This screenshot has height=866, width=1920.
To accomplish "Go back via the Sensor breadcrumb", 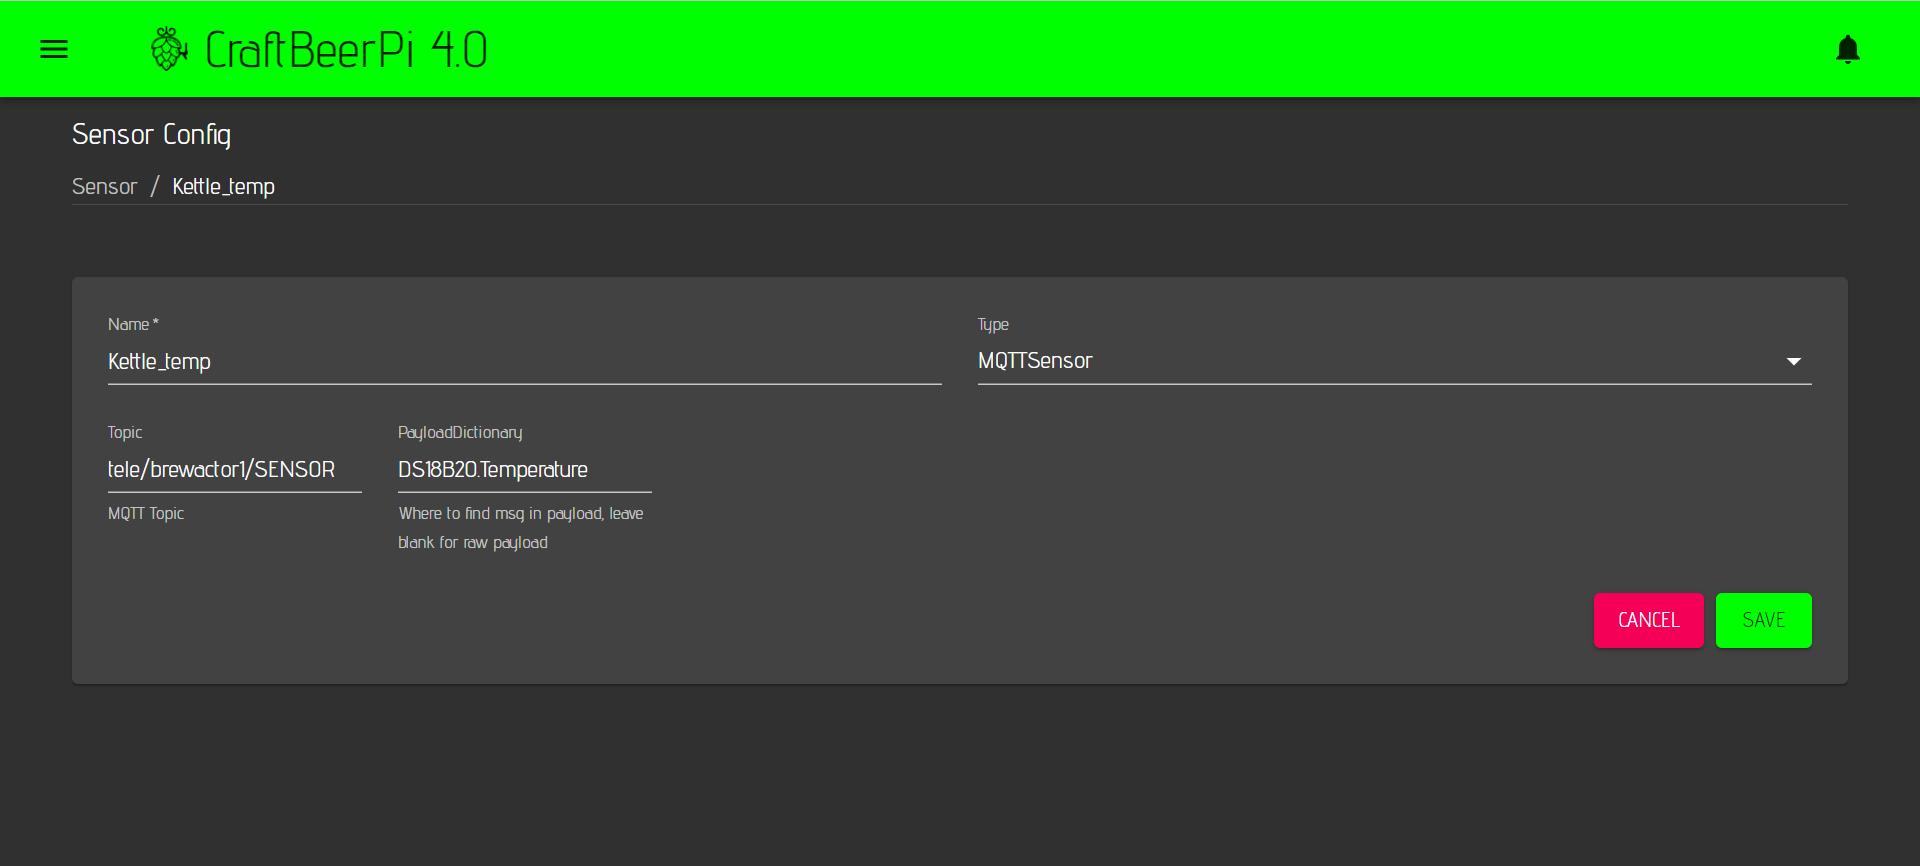I will click(x=104, y=187).
